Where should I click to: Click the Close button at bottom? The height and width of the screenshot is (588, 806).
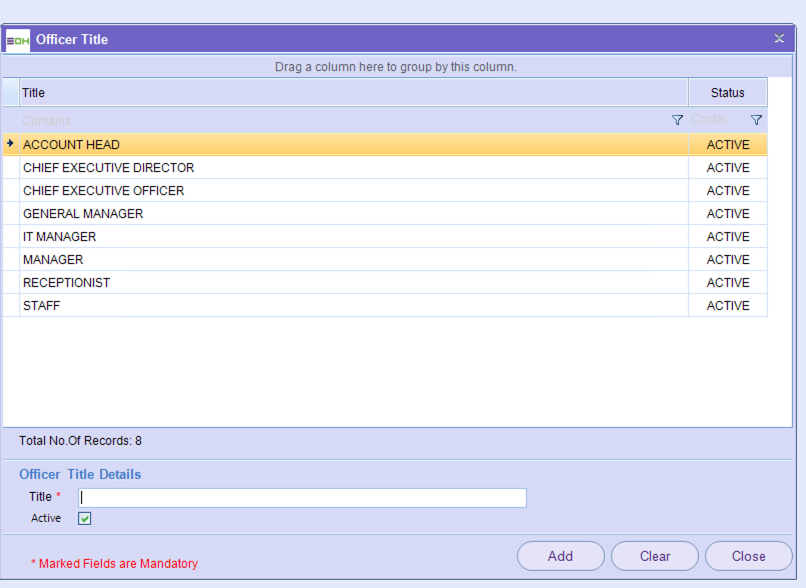click(748, 556)
